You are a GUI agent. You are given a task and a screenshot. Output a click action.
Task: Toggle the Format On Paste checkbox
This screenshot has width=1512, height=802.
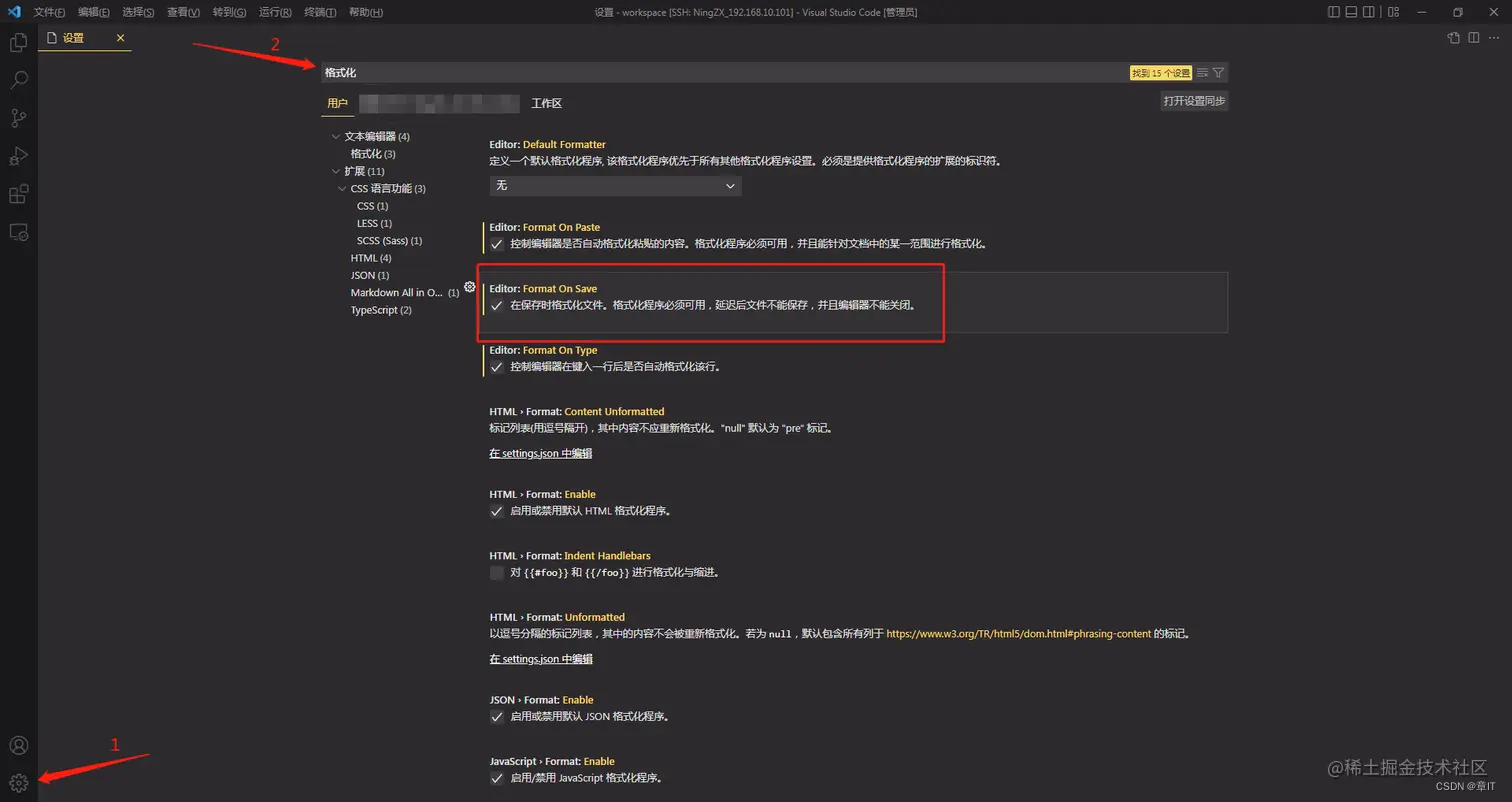coord(497,244)
